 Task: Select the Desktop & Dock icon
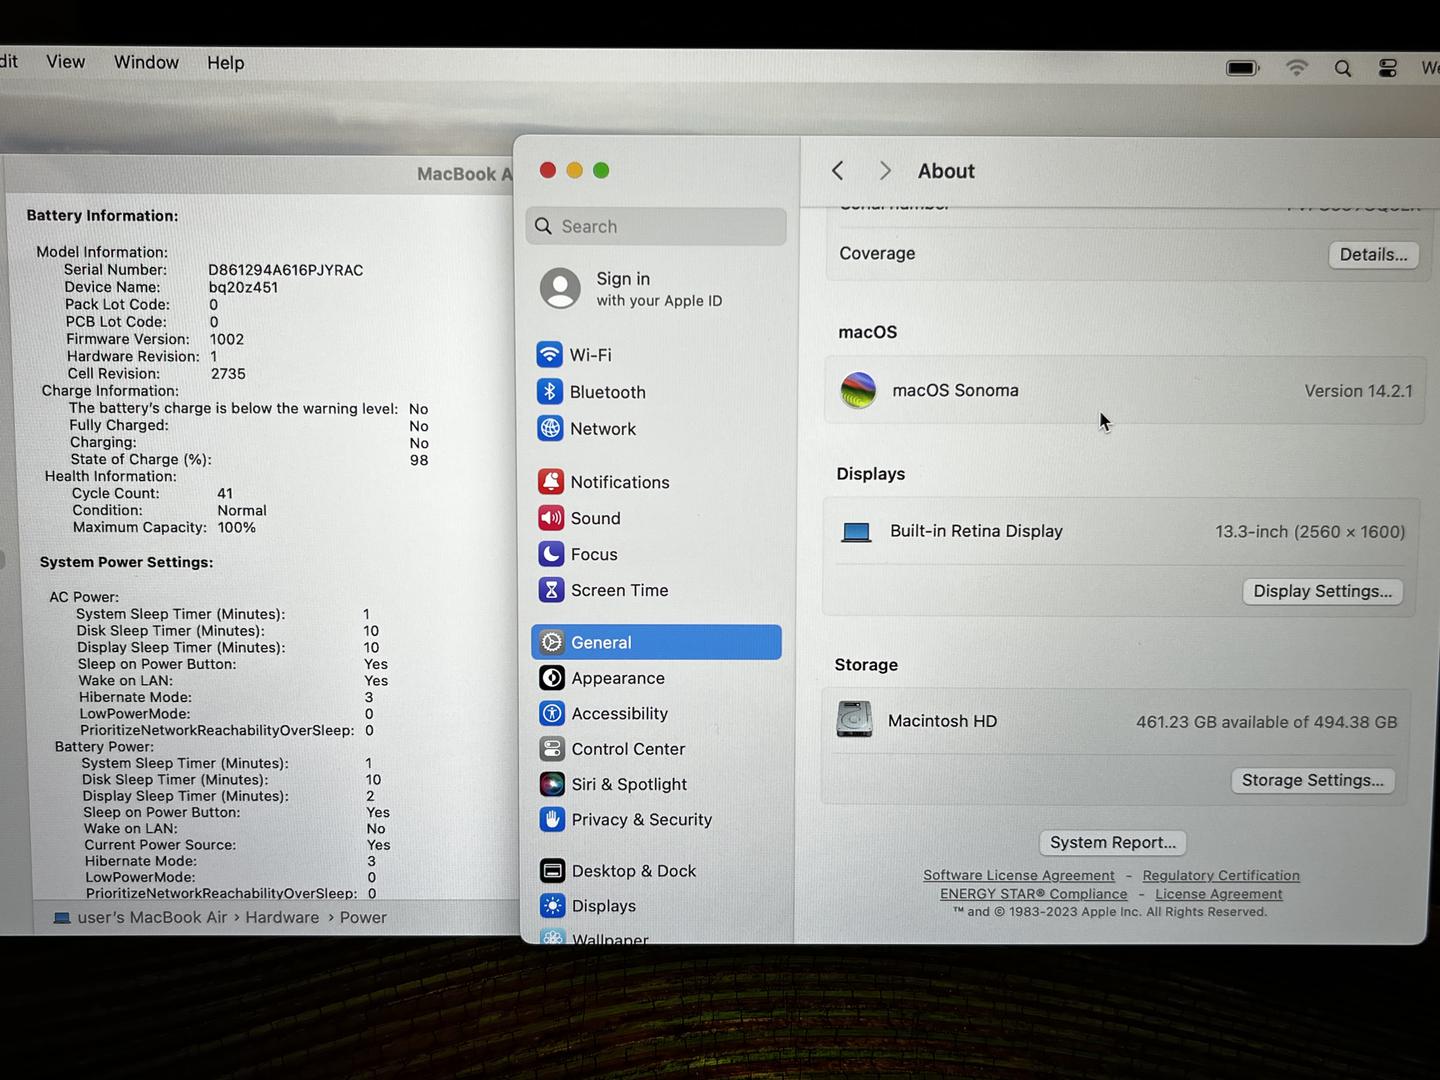[x=552, y=871]
